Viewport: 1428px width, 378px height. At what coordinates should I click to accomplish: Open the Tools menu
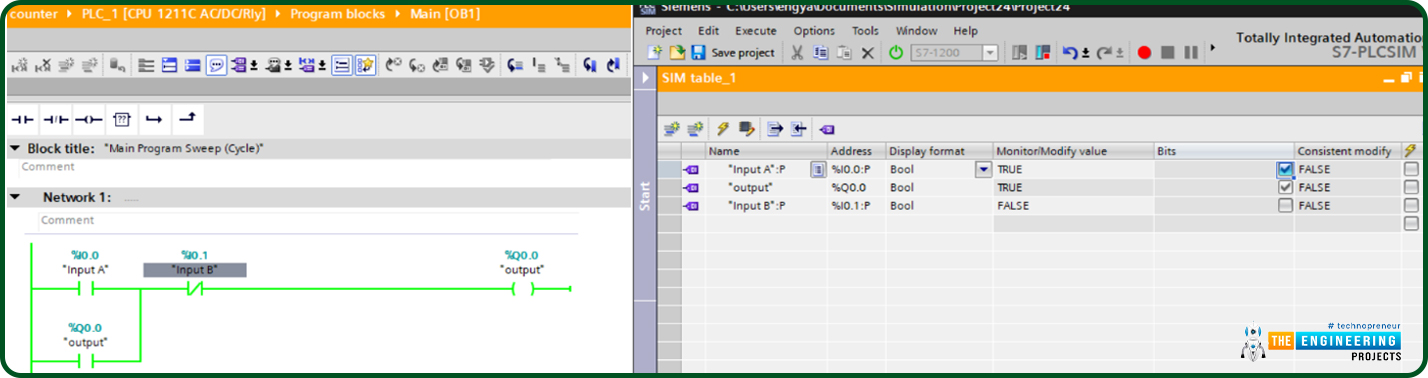tap(866, 31)
